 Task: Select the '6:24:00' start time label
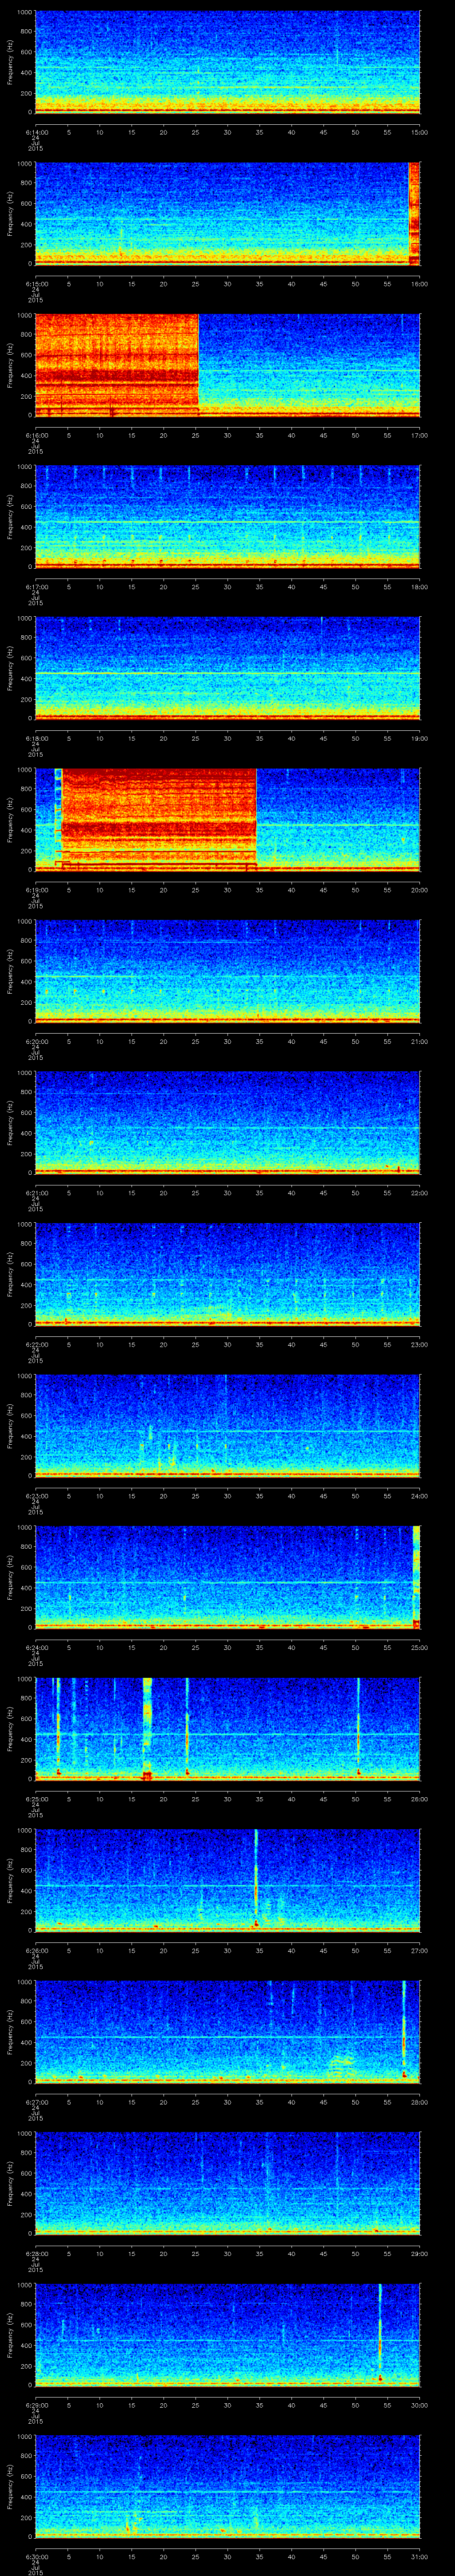tap(36, 1647)
